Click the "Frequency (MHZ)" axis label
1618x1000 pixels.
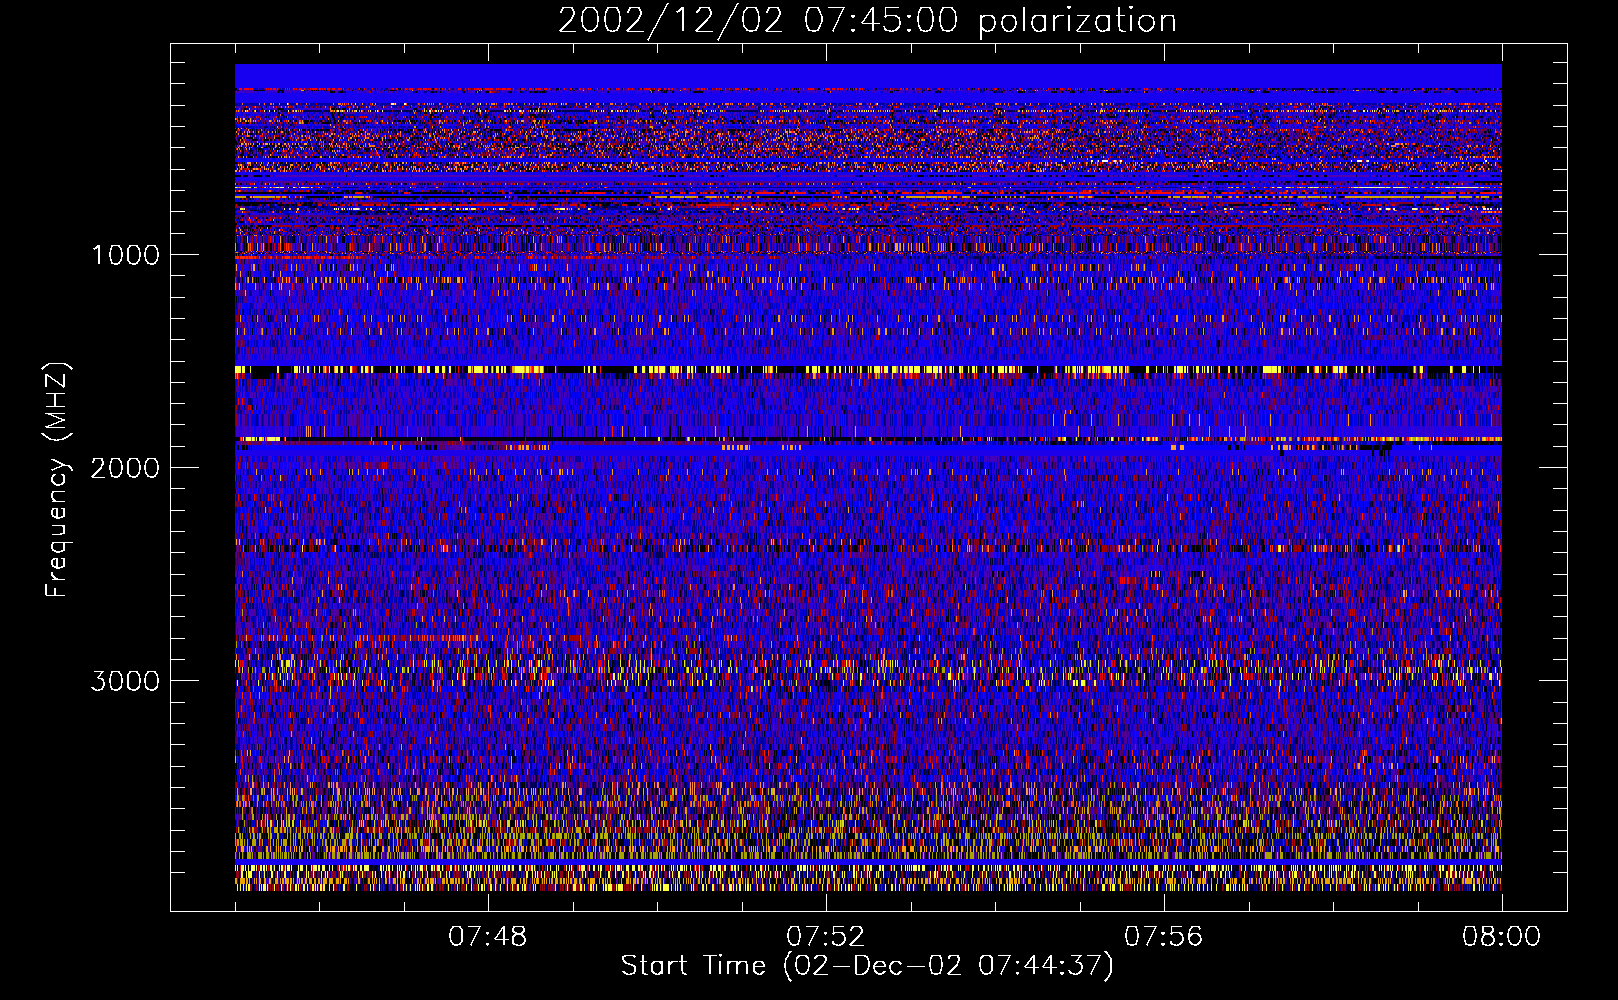(57, 480)
